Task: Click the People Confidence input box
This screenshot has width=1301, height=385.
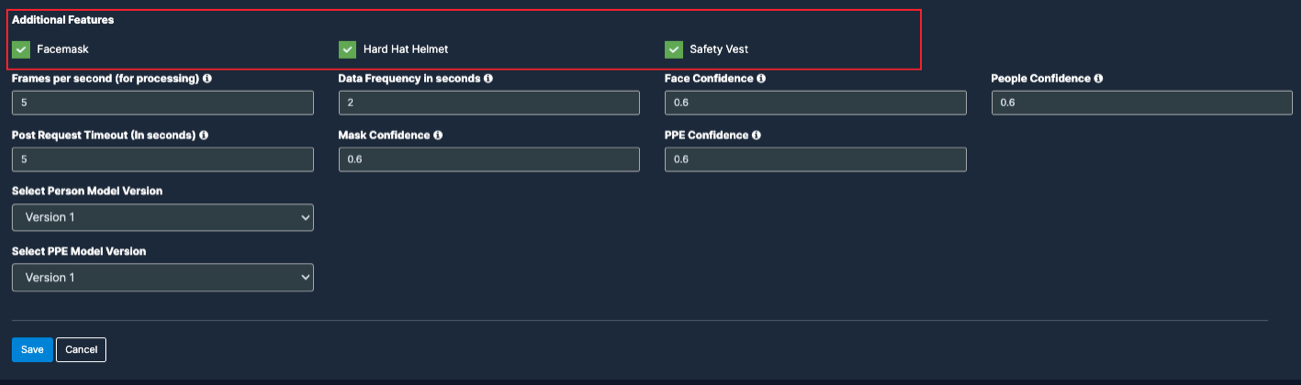Action: pyautogui.click(x=1142, y=103)
